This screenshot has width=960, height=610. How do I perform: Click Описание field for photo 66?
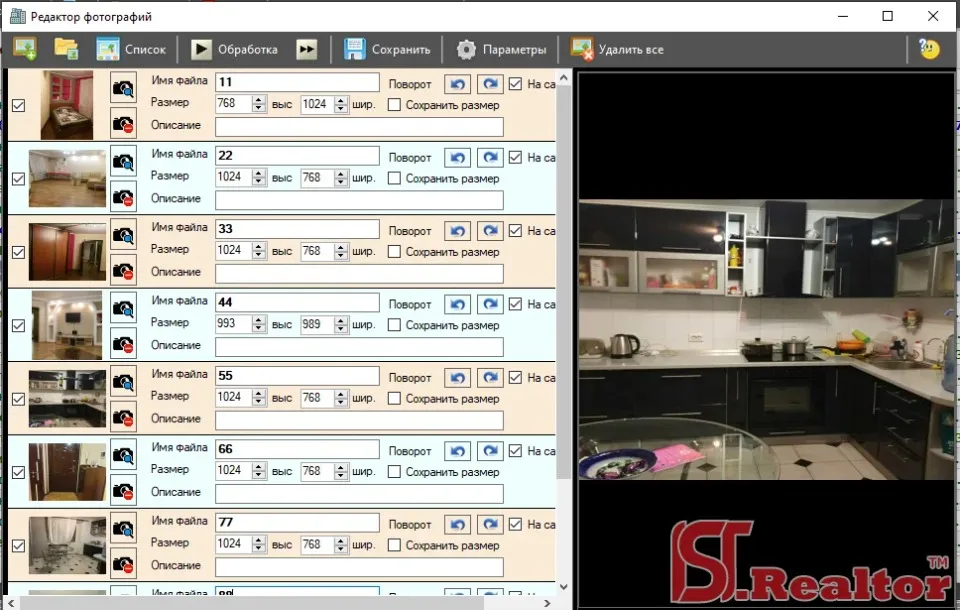359,494
